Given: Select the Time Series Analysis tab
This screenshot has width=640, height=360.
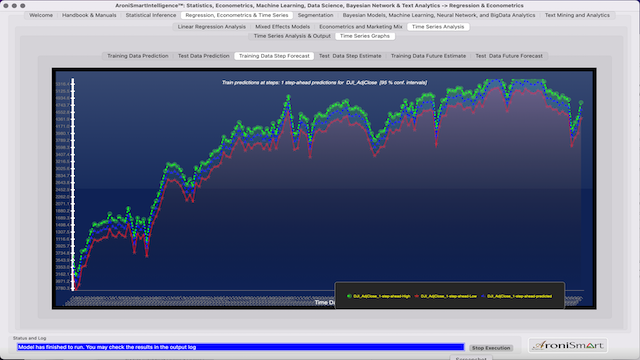Looking at the screenshot, I should point(438,27).
